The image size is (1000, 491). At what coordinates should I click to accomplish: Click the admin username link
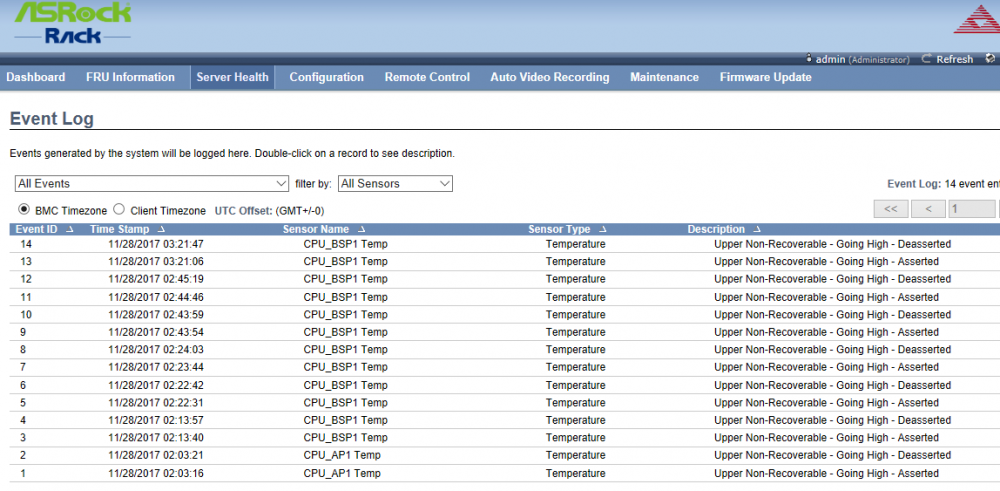click(830, 59)
